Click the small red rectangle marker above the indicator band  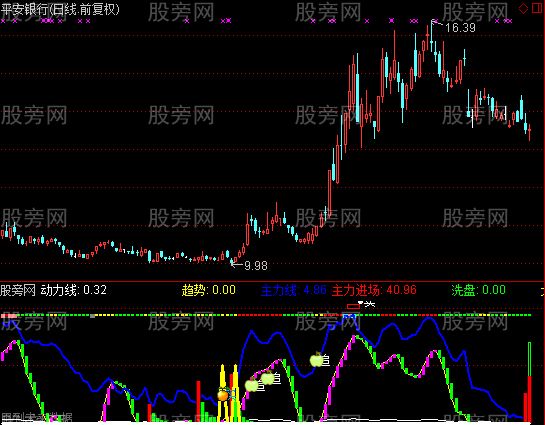(x=353, y=307)
